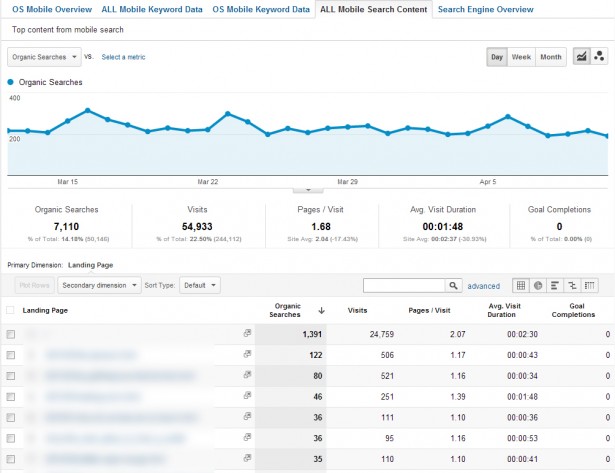Click the Organic Searches legend dot

tap(11, 82)
